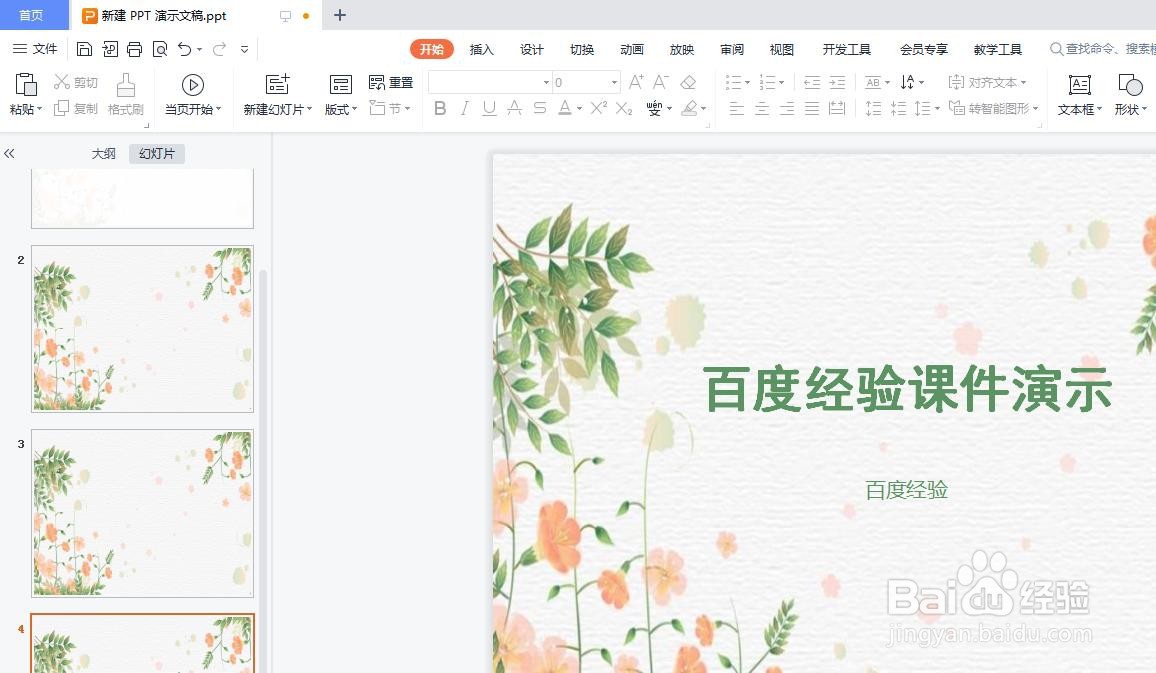Open Print Preview icon

coord(159,49)
